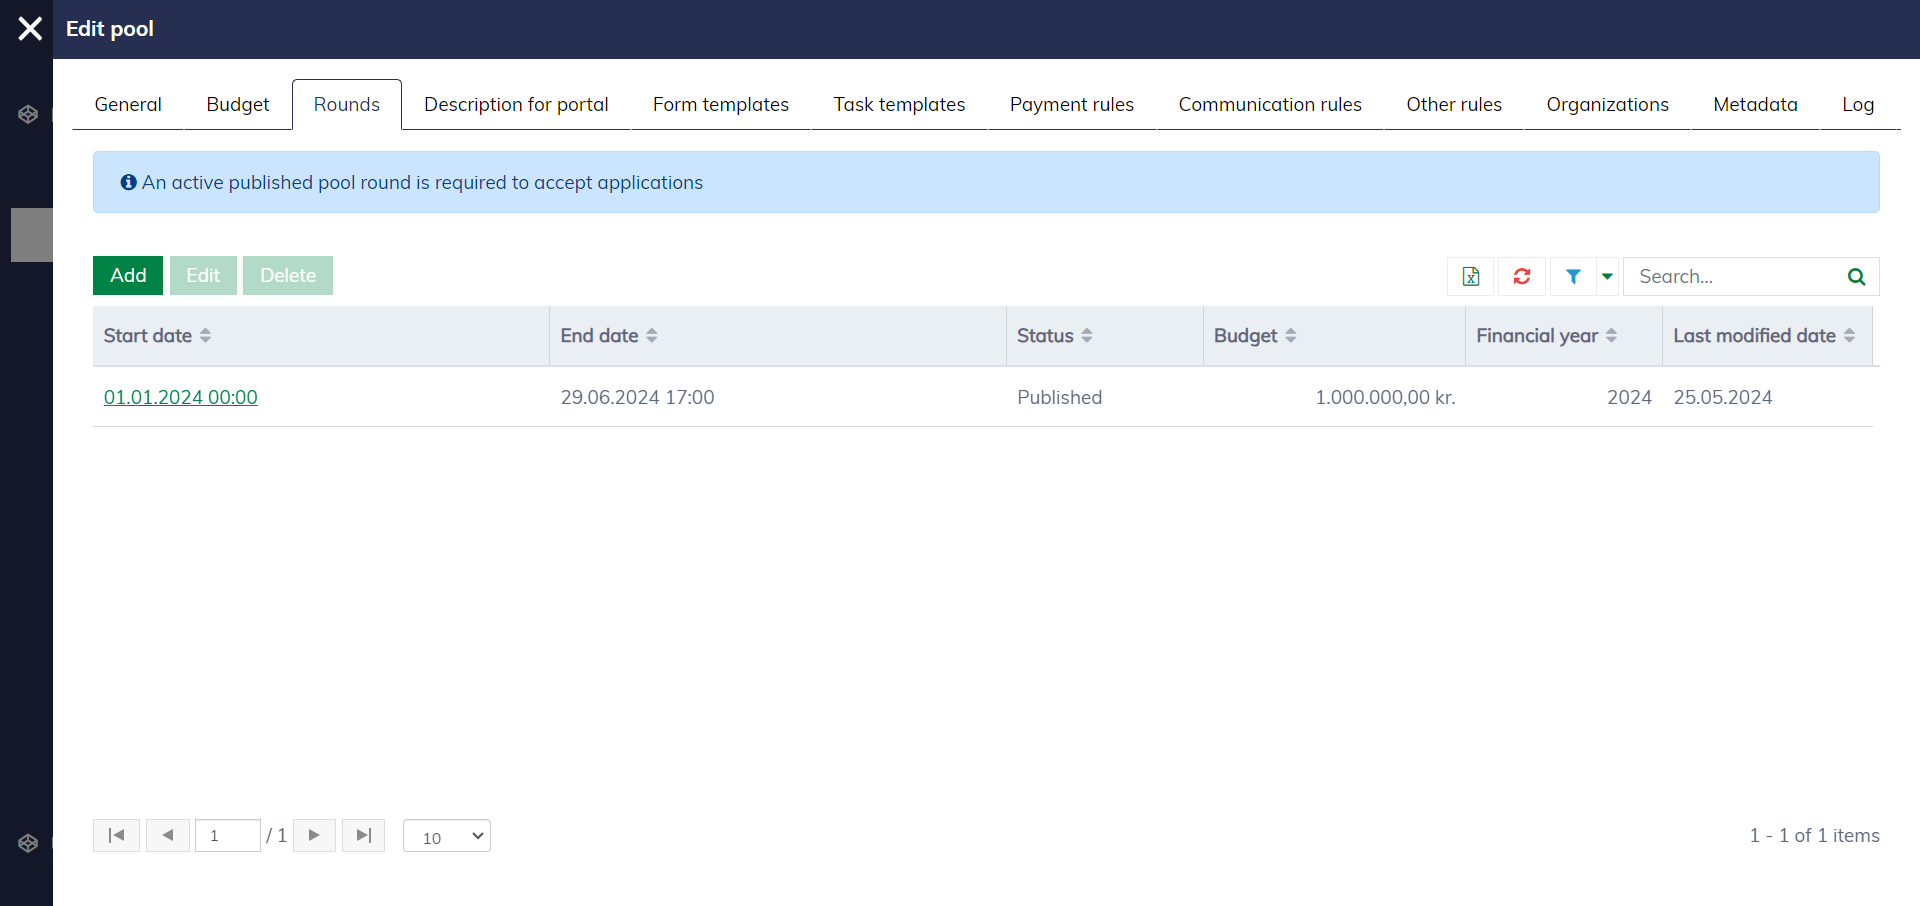This screenshot has width=1920, height=906.
Task: Jump to last page of results
Action: click(x=364, y=836)
